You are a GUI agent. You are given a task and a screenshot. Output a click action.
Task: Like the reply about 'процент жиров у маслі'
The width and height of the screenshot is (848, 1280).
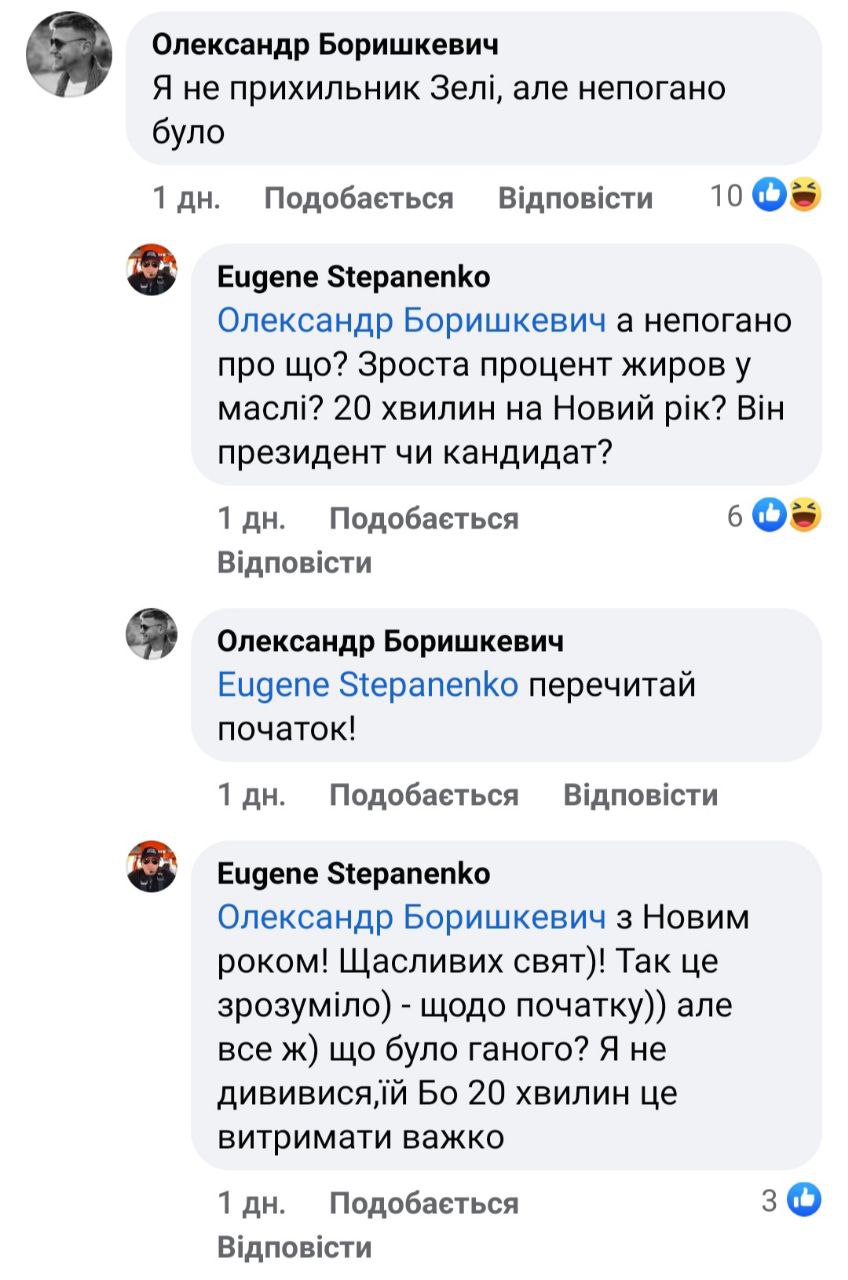(424, 518)
